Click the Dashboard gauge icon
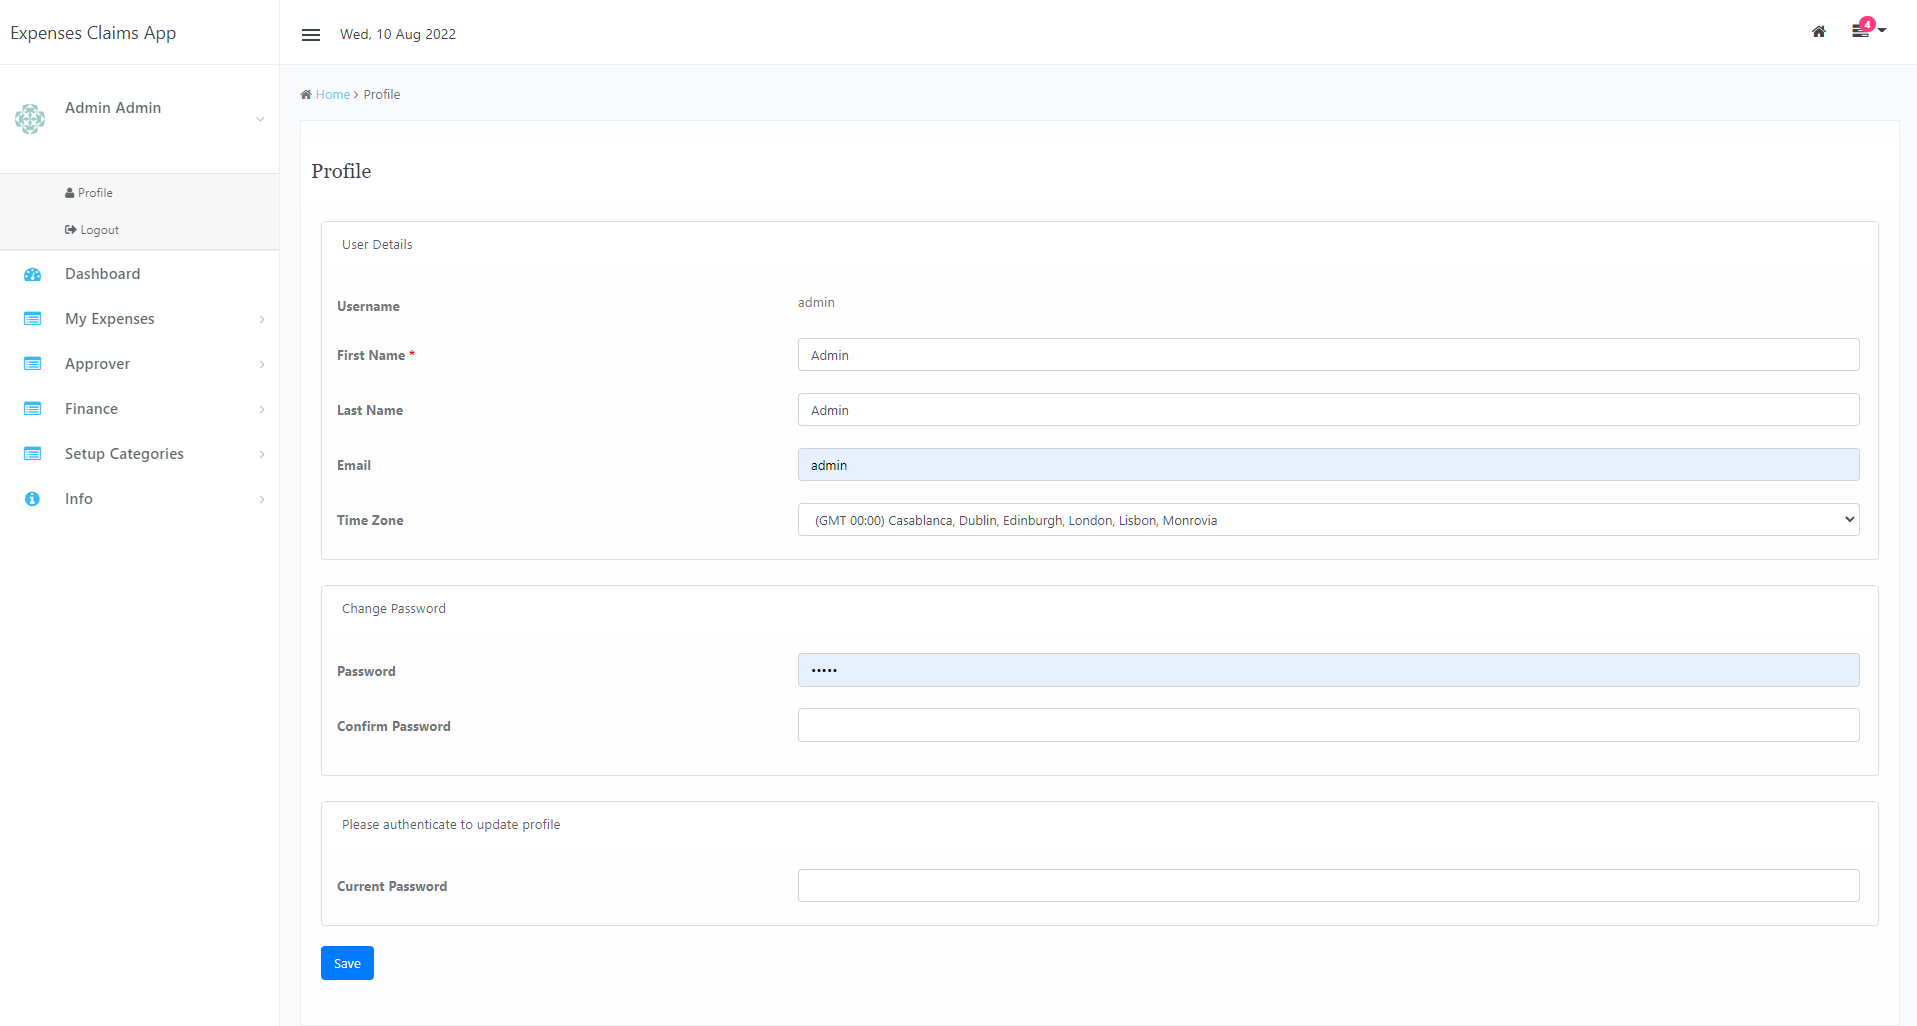This screenshot has width=1917, height=1026. [32, 274]
